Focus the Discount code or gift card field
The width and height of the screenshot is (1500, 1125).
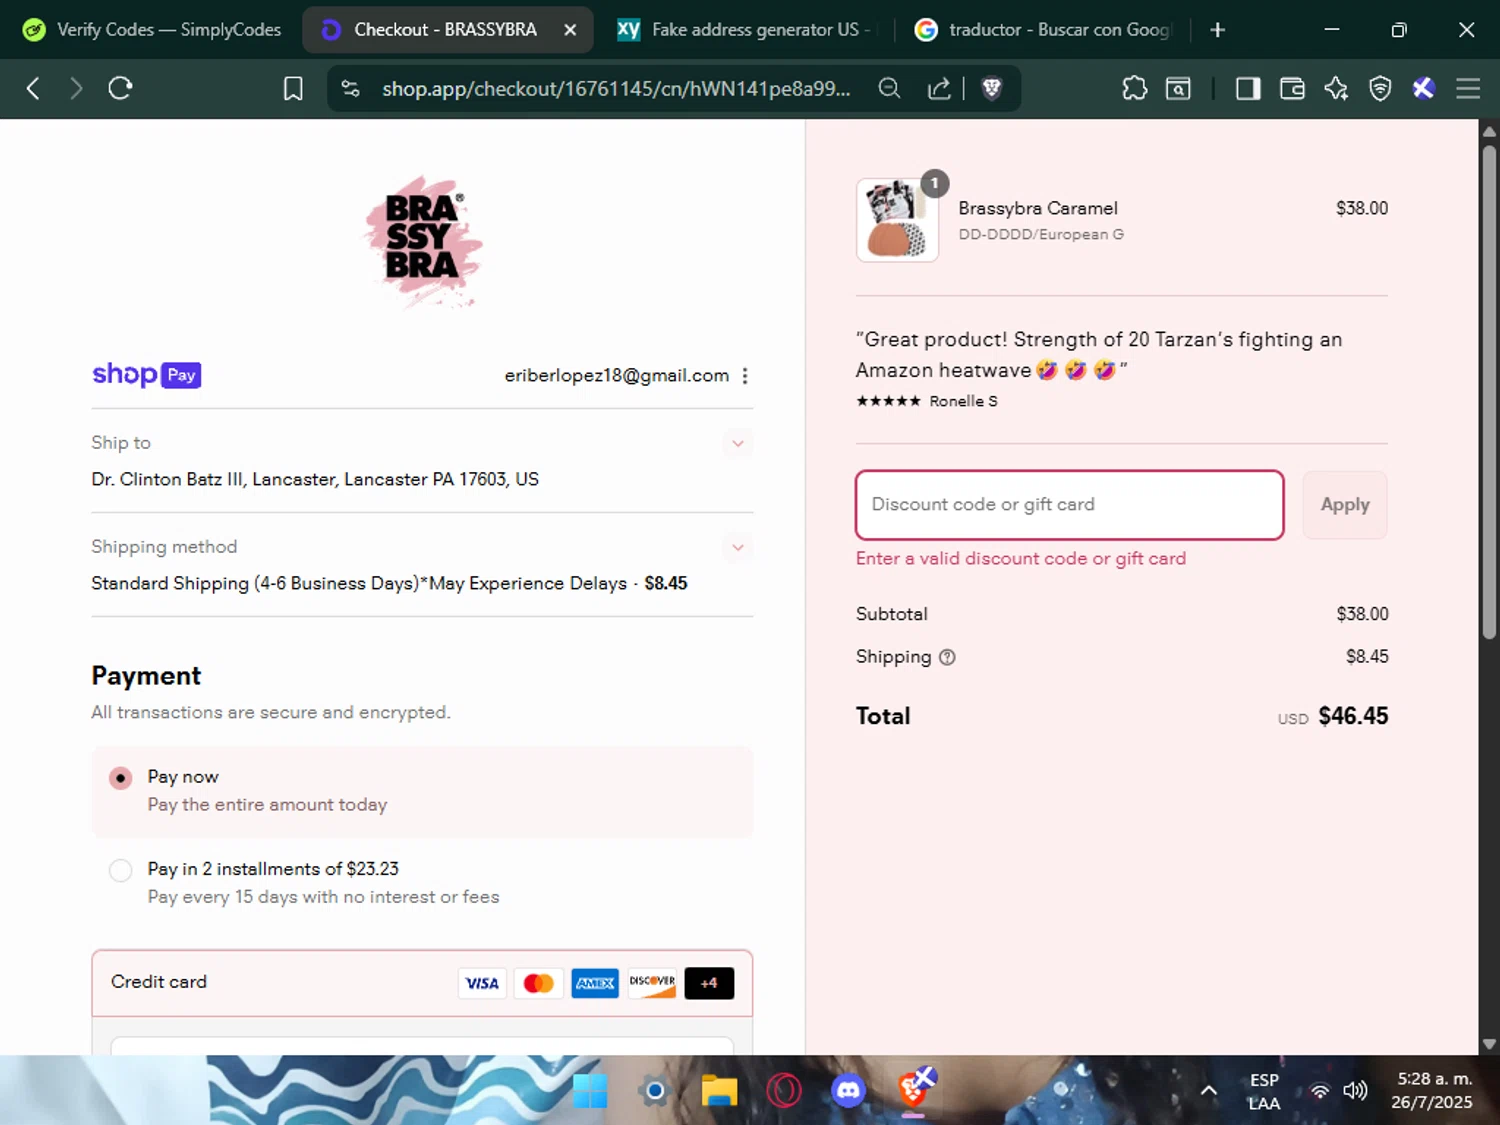[x=1070, y=505]
